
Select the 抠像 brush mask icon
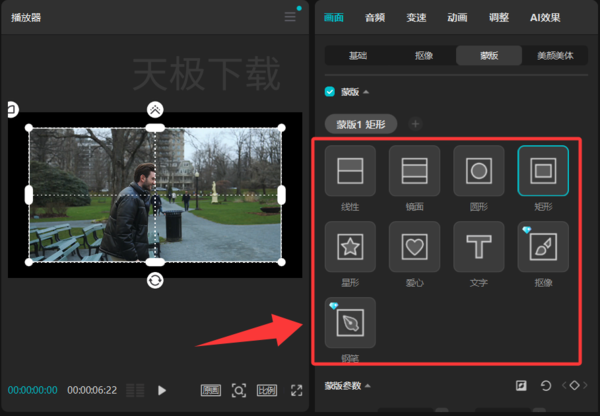tap(543, 246)
